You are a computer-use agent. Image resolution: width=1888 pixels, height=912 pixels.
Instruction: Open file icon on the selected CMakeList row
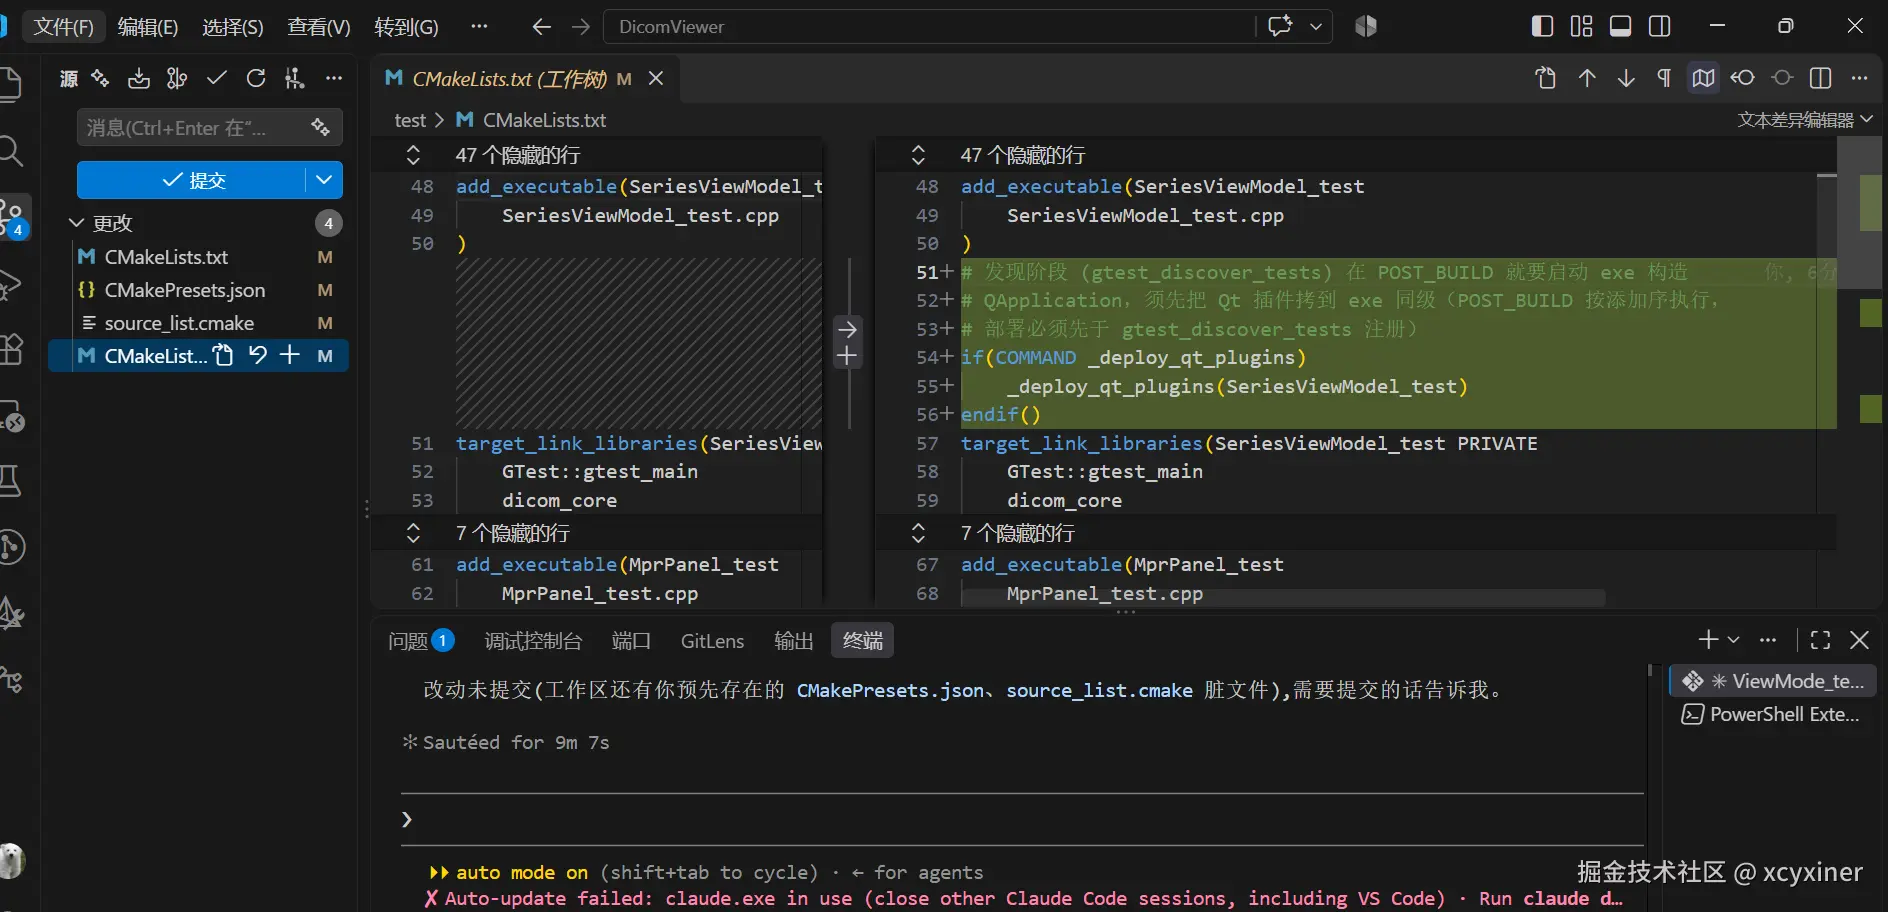tap(223, 355)
